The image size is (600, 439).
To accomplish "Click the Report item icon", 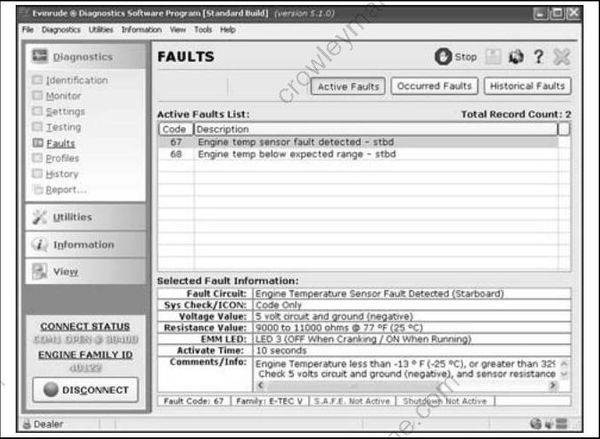I will click(x=38, y=189).
